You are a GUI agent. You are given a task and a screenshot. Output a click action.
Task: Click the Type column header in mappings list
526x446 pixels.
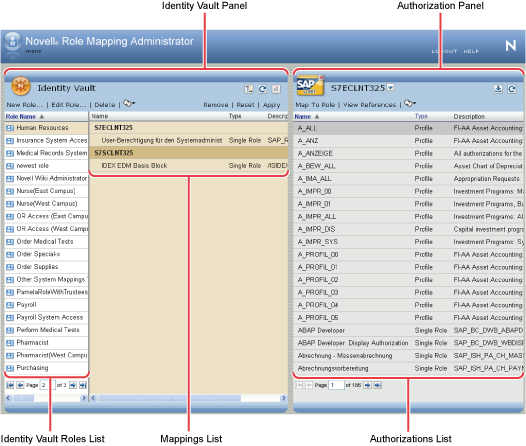click(235, 116)
